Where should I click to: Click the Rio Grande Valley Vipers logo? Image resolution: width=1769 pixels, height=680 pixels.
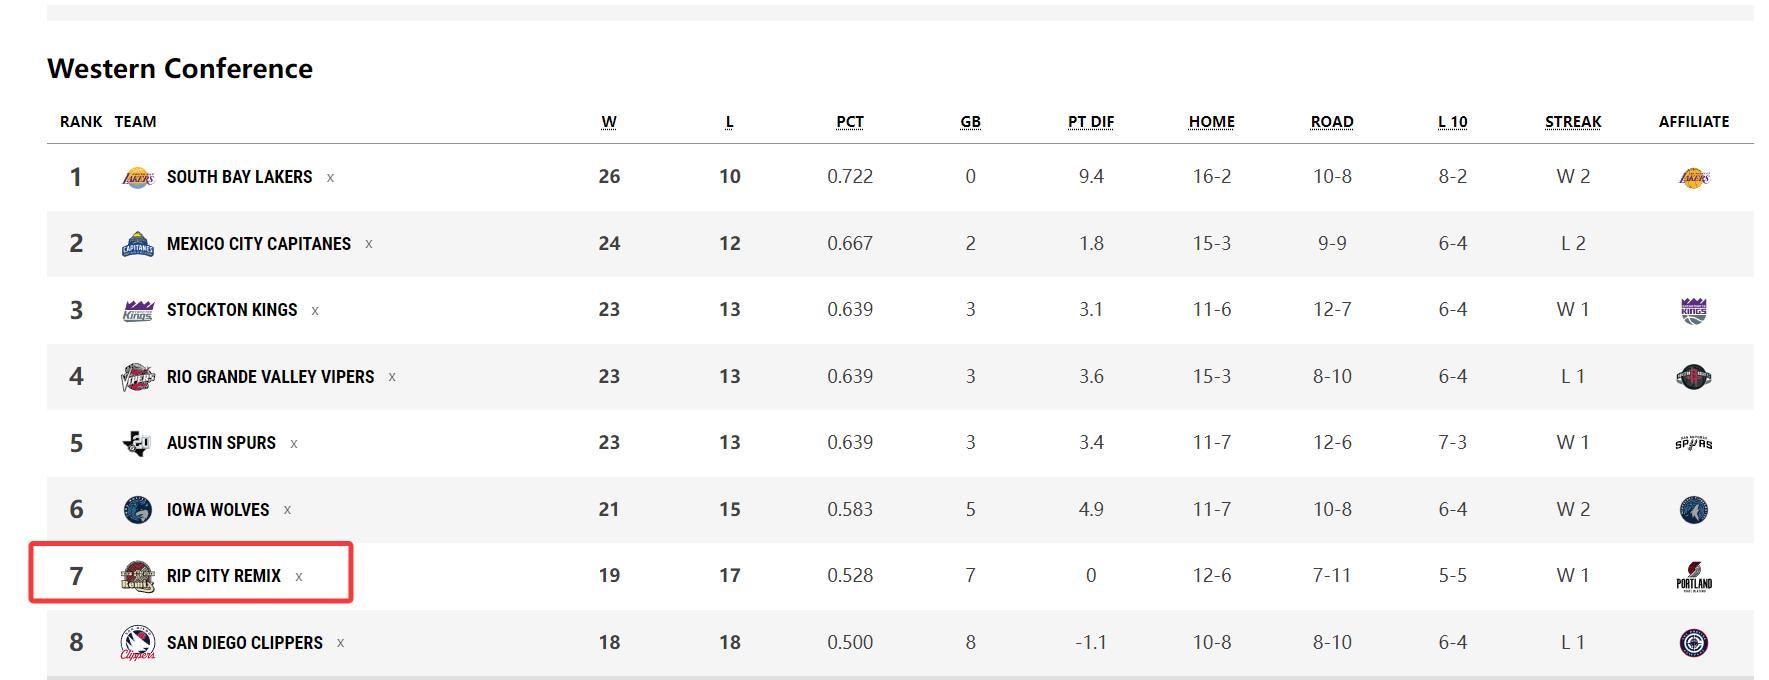tap(138, 377)
